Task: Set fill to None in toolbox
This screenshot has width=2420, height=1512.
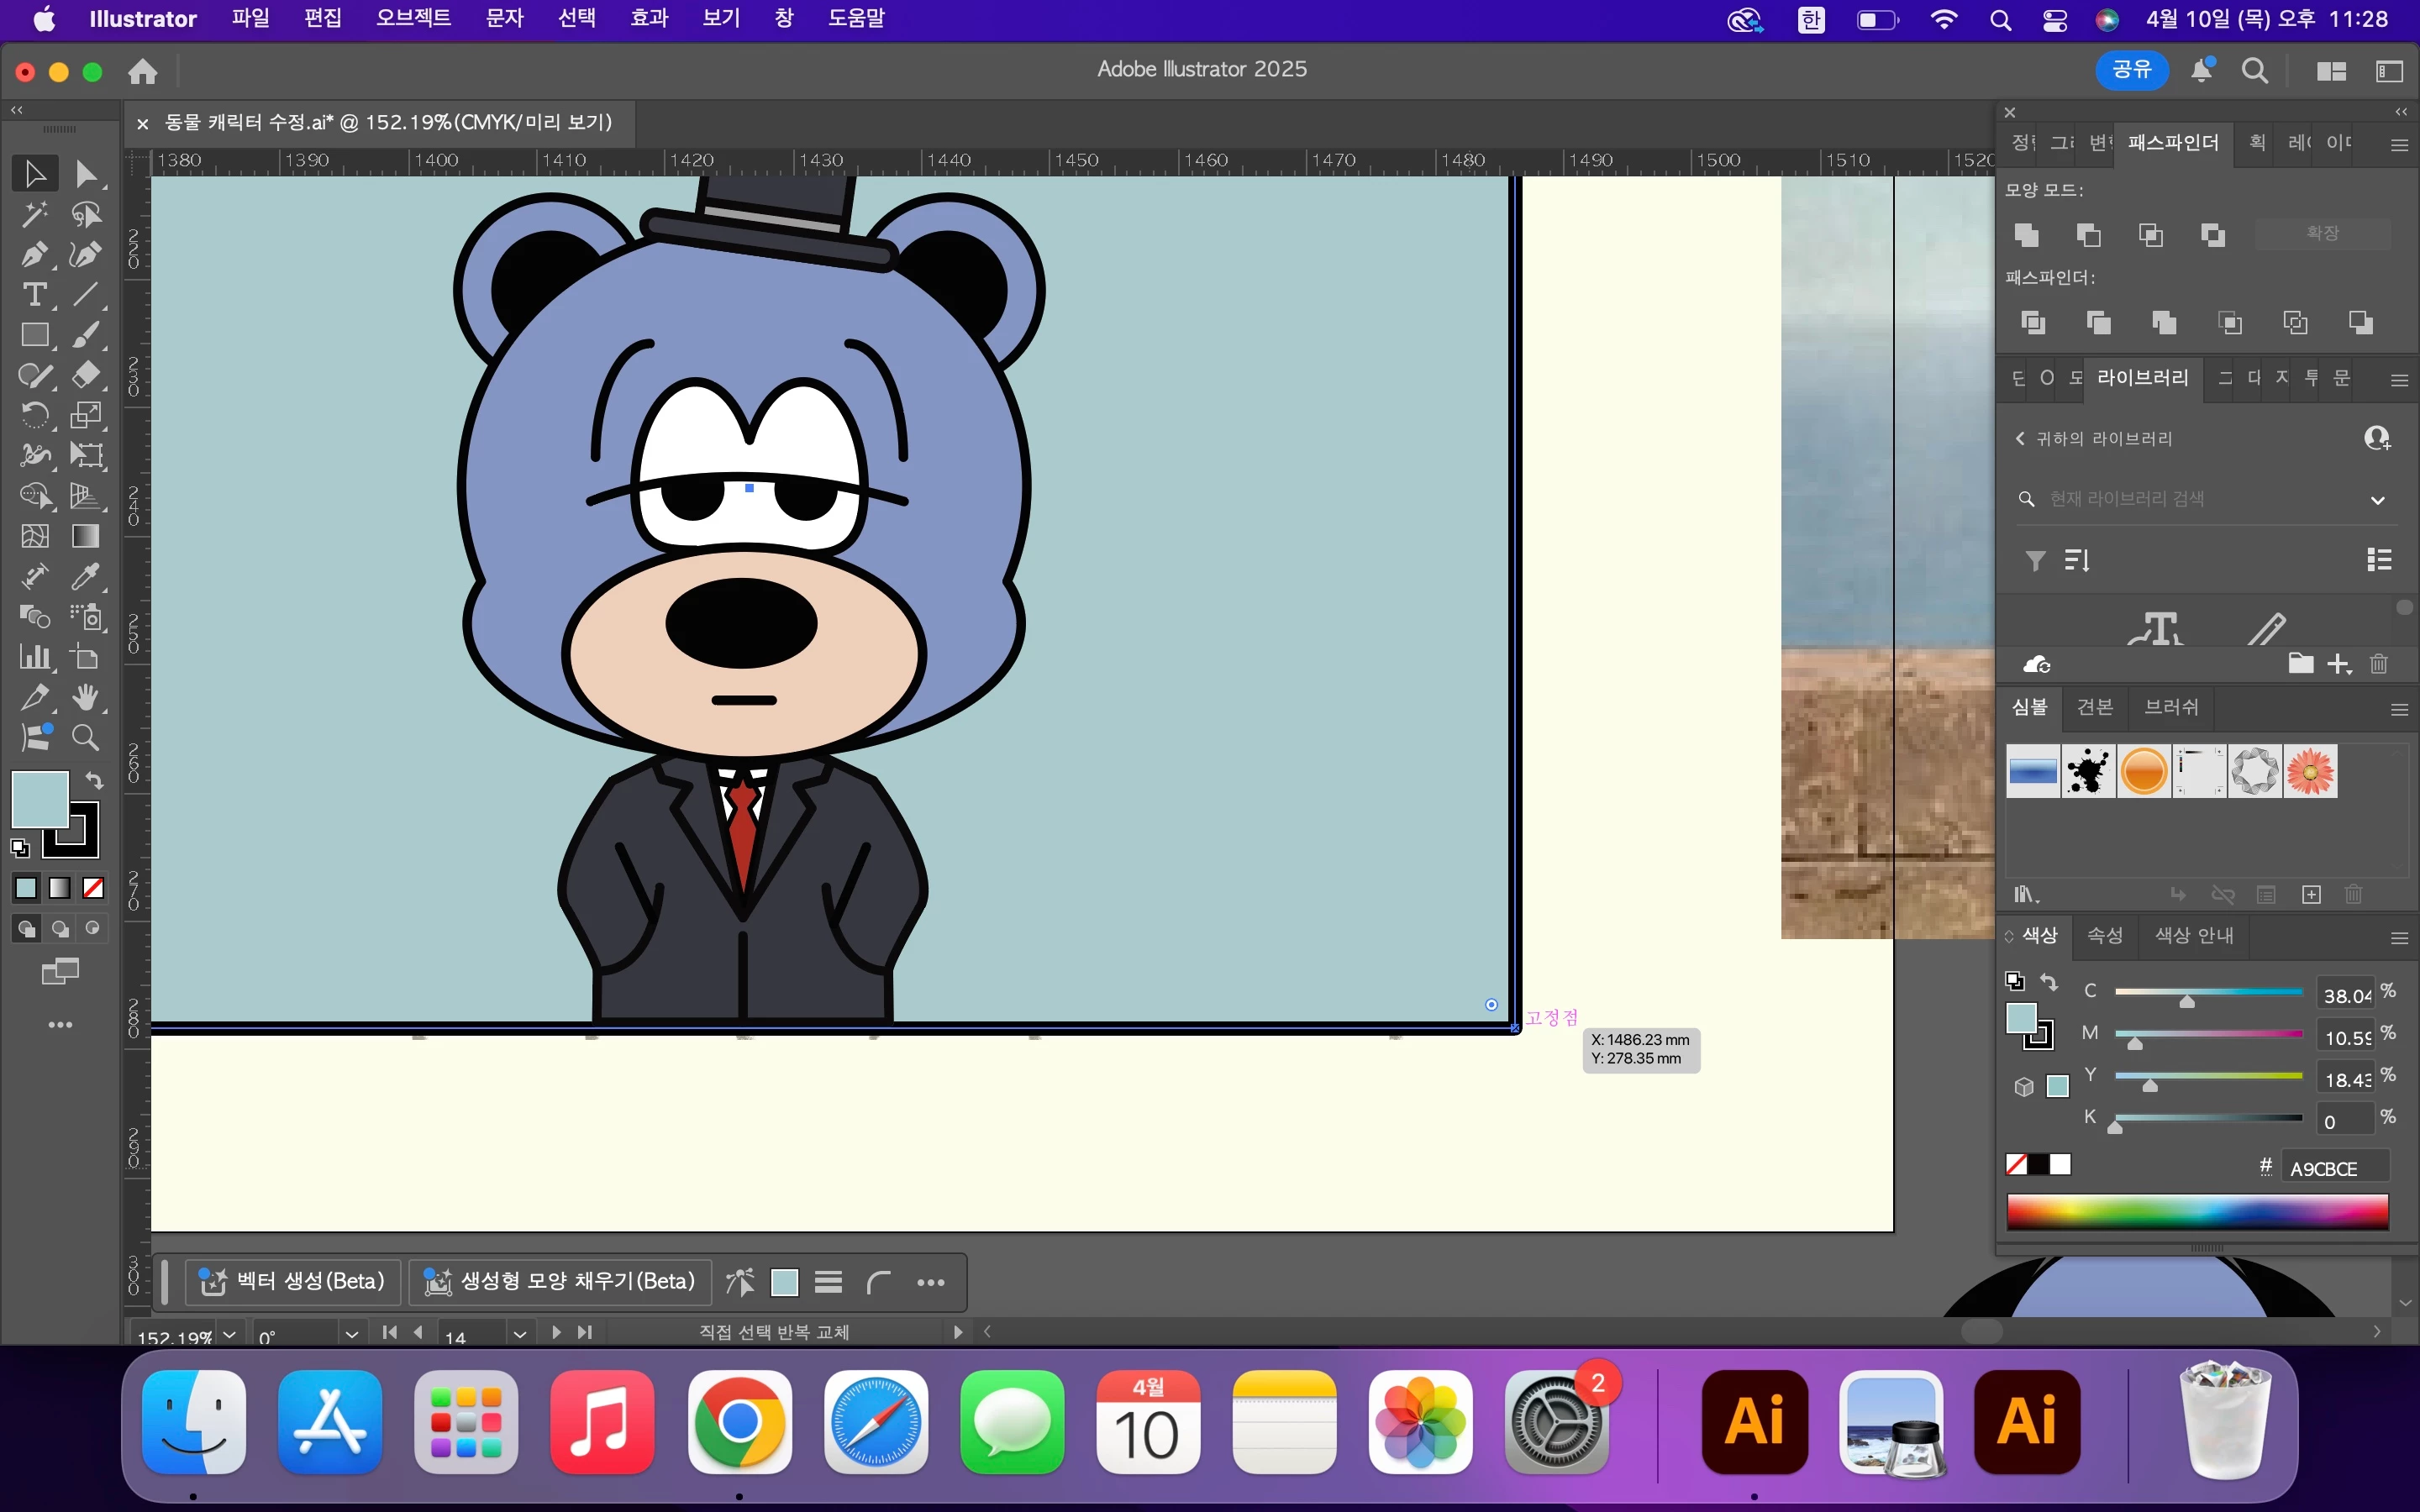Action: point(93,888)
